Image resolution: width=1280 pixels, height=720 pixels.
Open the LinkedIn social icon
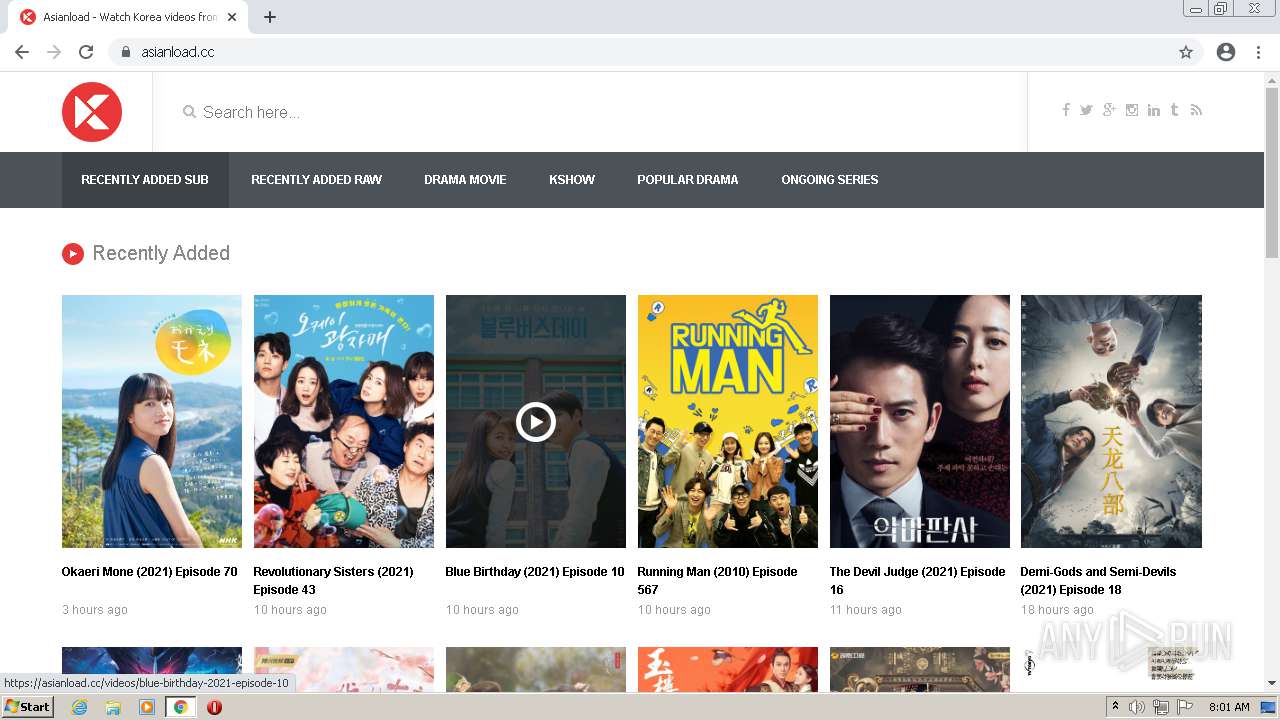click(1154, 110)
